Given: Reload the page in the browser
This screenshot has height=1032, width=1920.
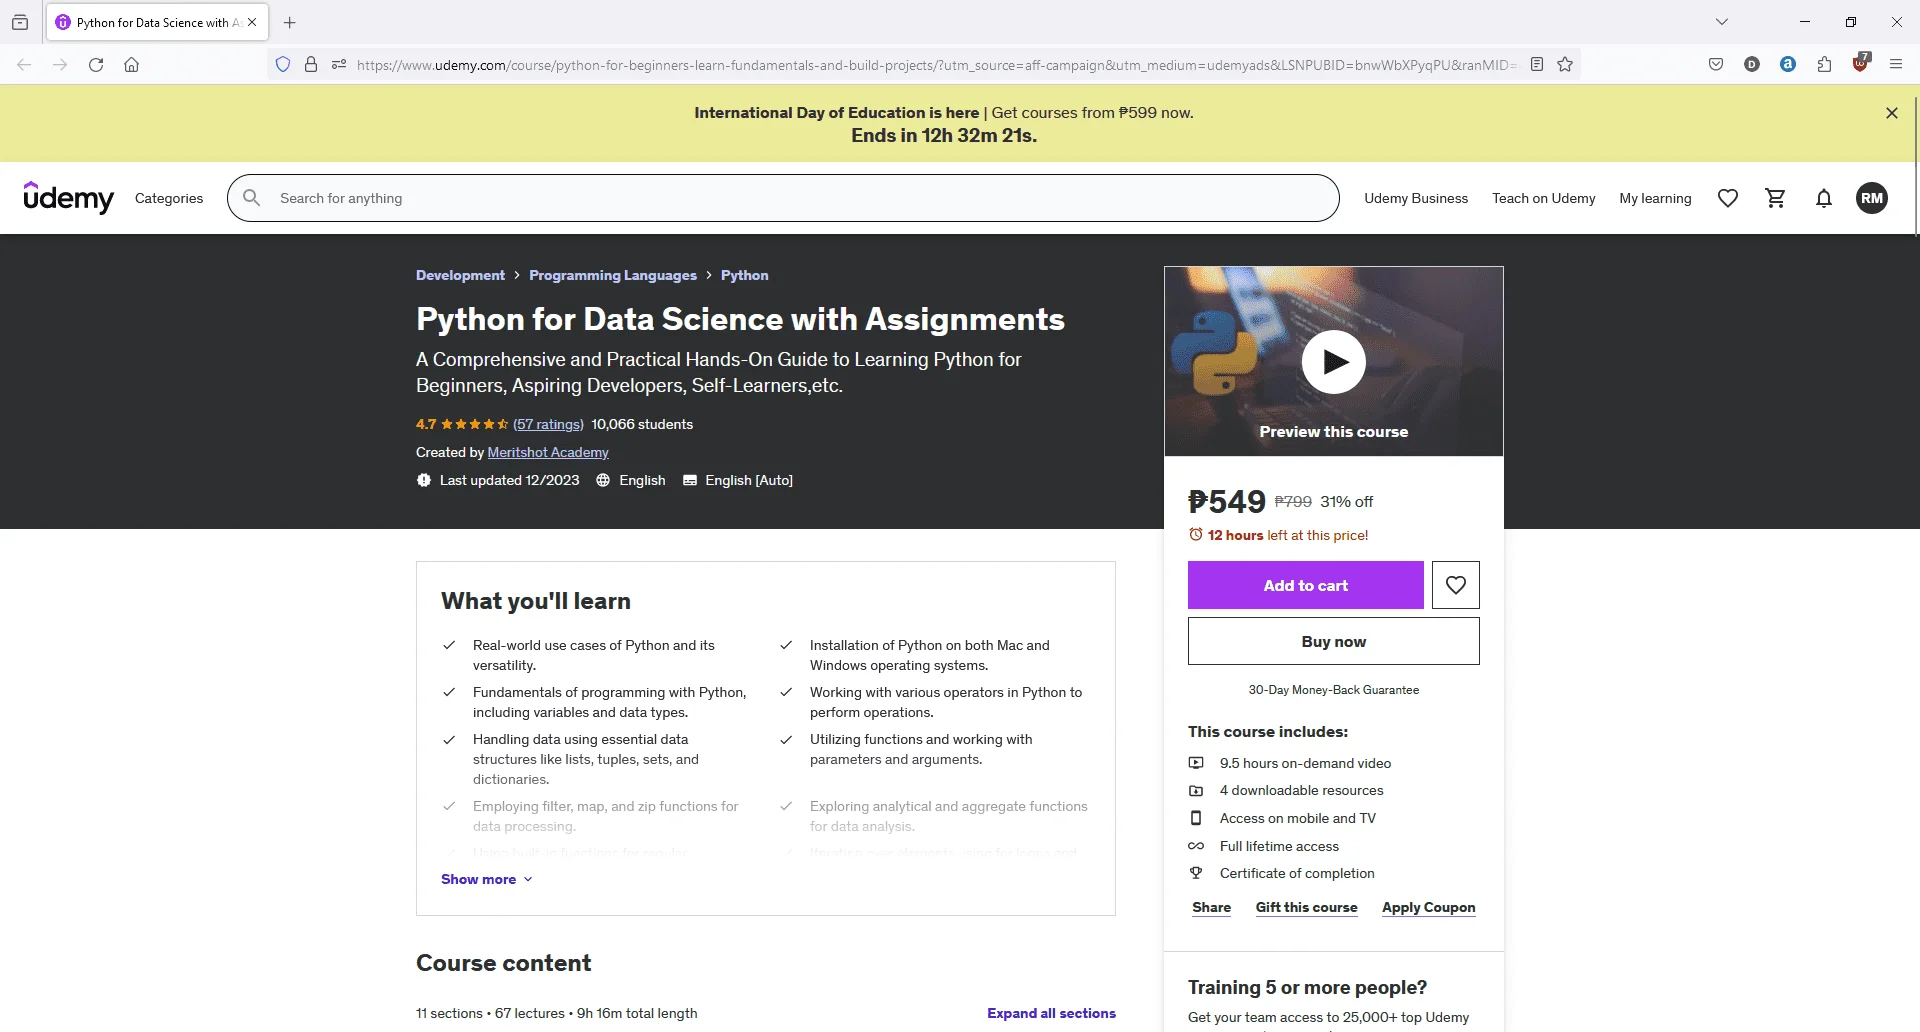Looking at the screenshot, I should (x=96, y=65).
